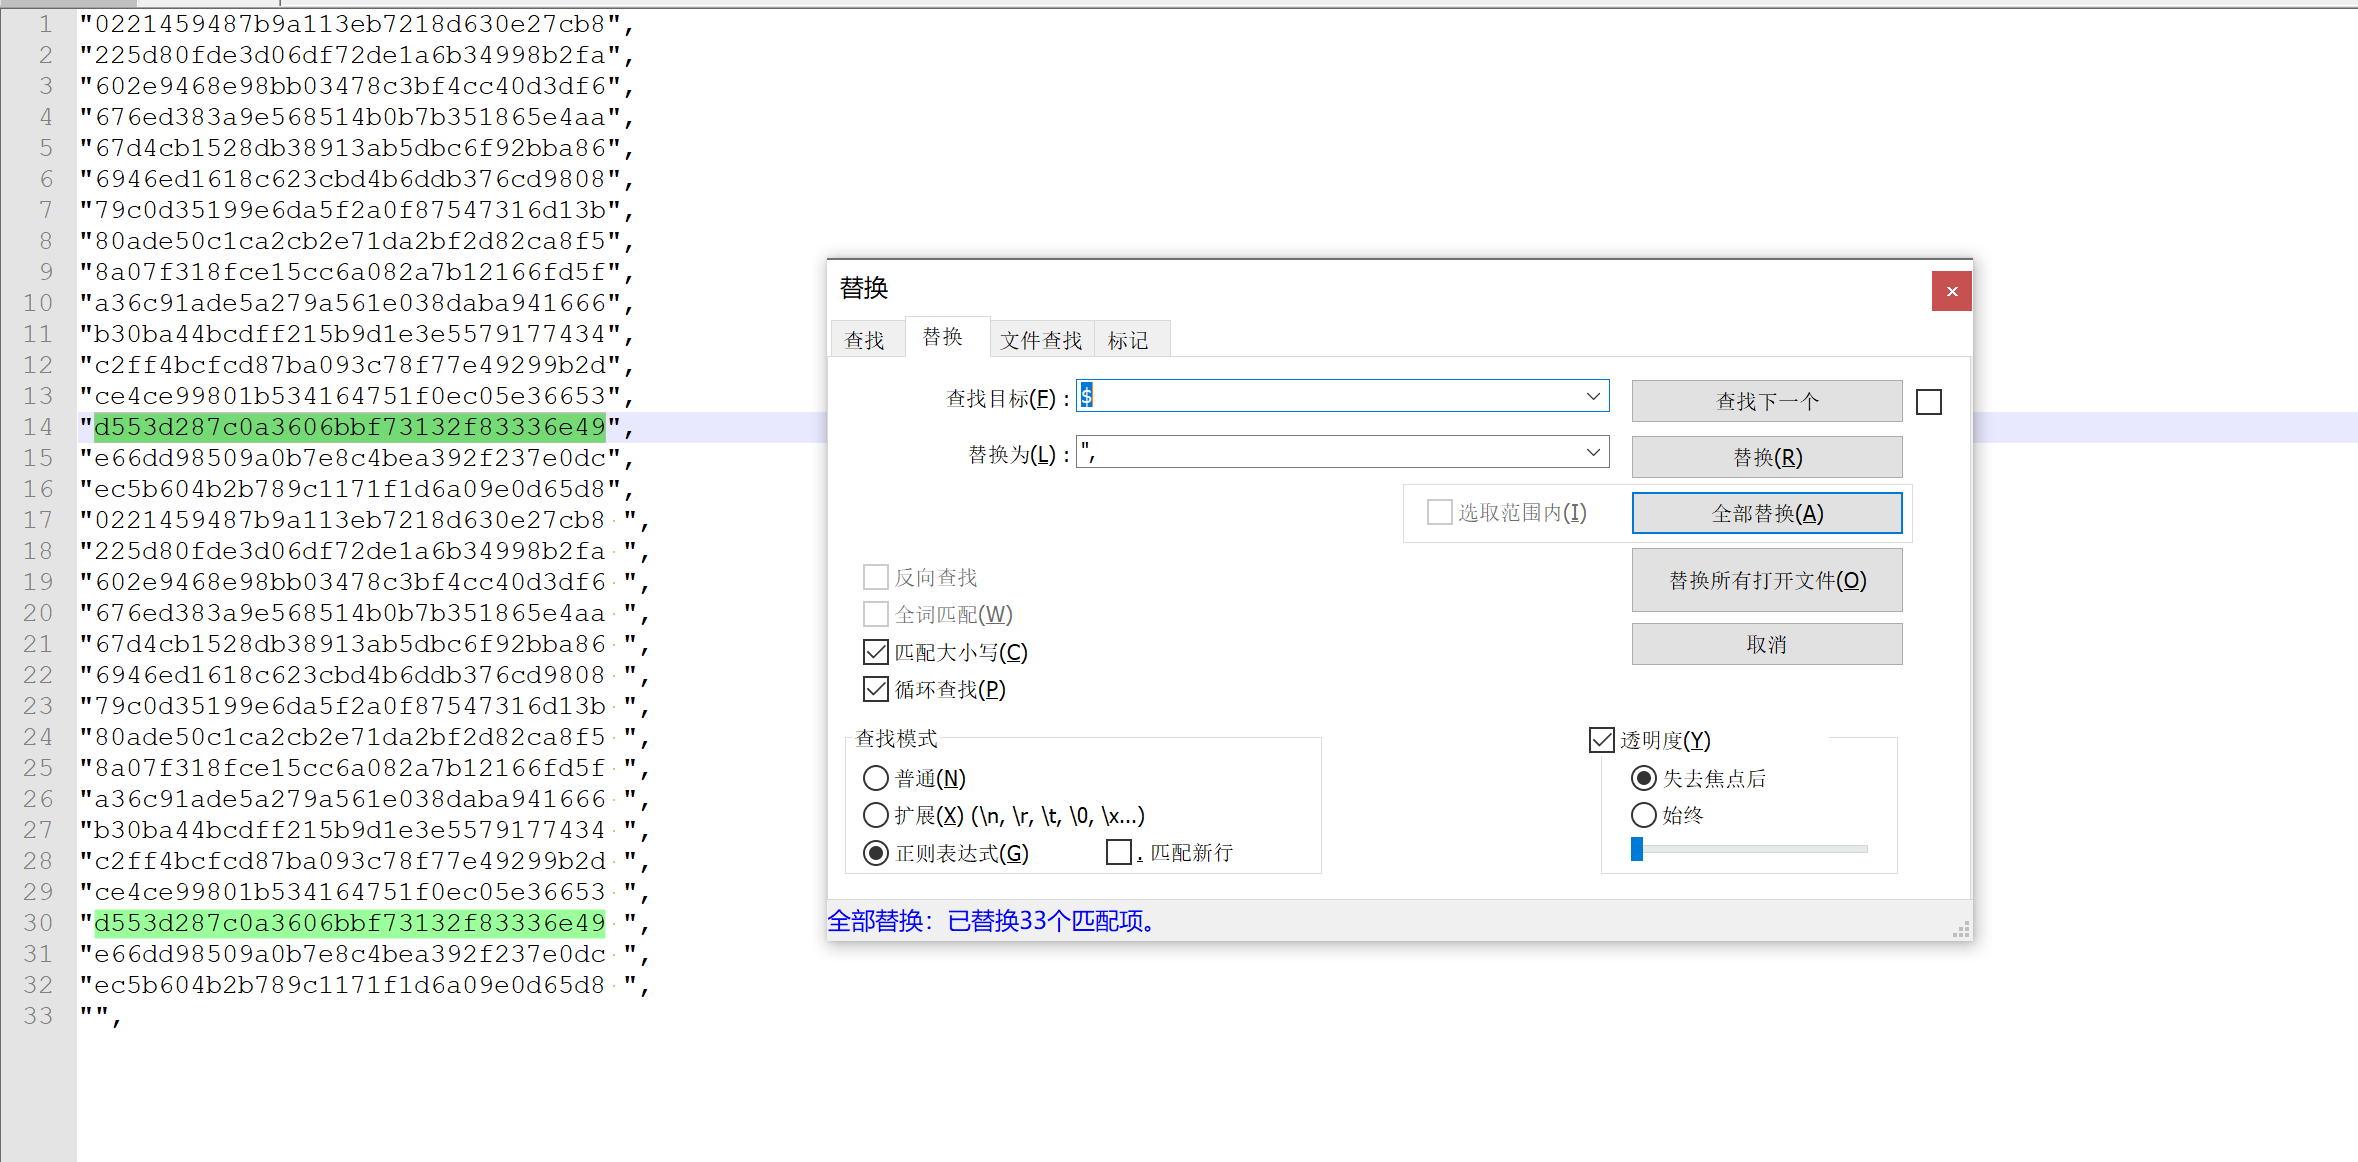Open the 查找目标 search history dropdown

click(x=1595, y=396)
